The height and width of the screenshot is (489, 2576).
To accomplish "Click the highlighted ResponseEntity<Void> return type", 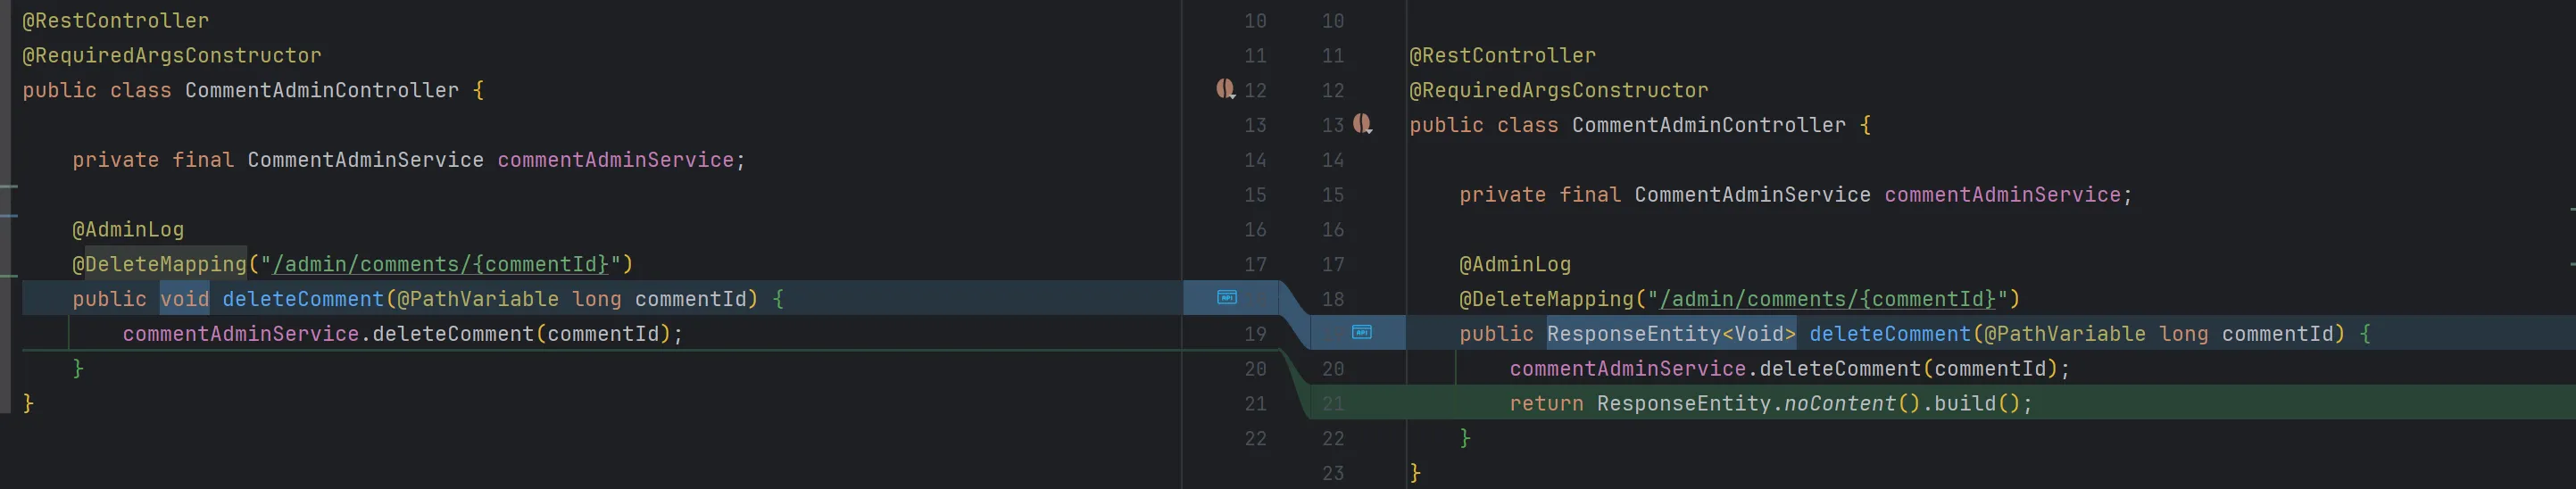I will pos(1671,334).
